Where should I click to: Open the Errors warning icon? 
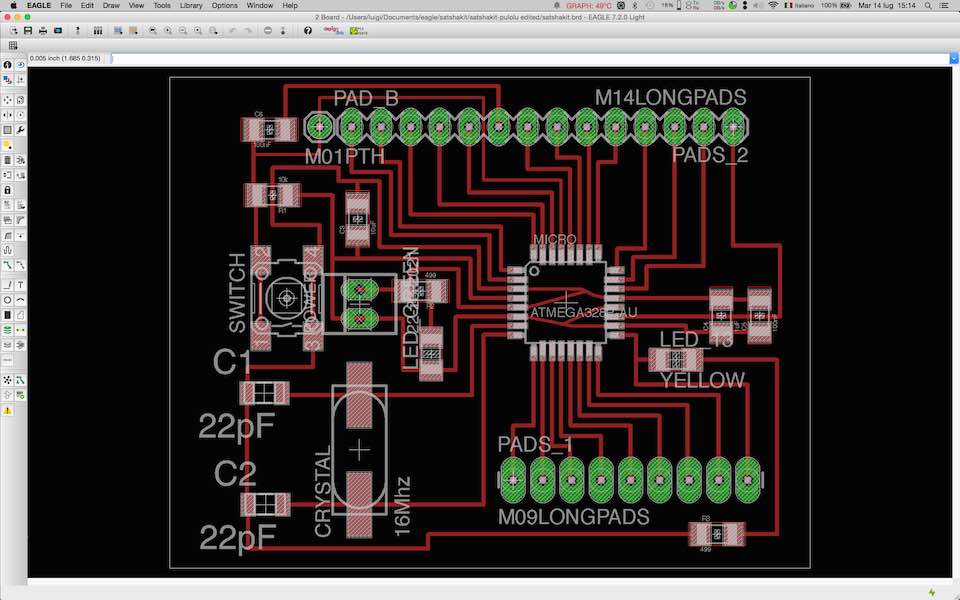point(7,410)
